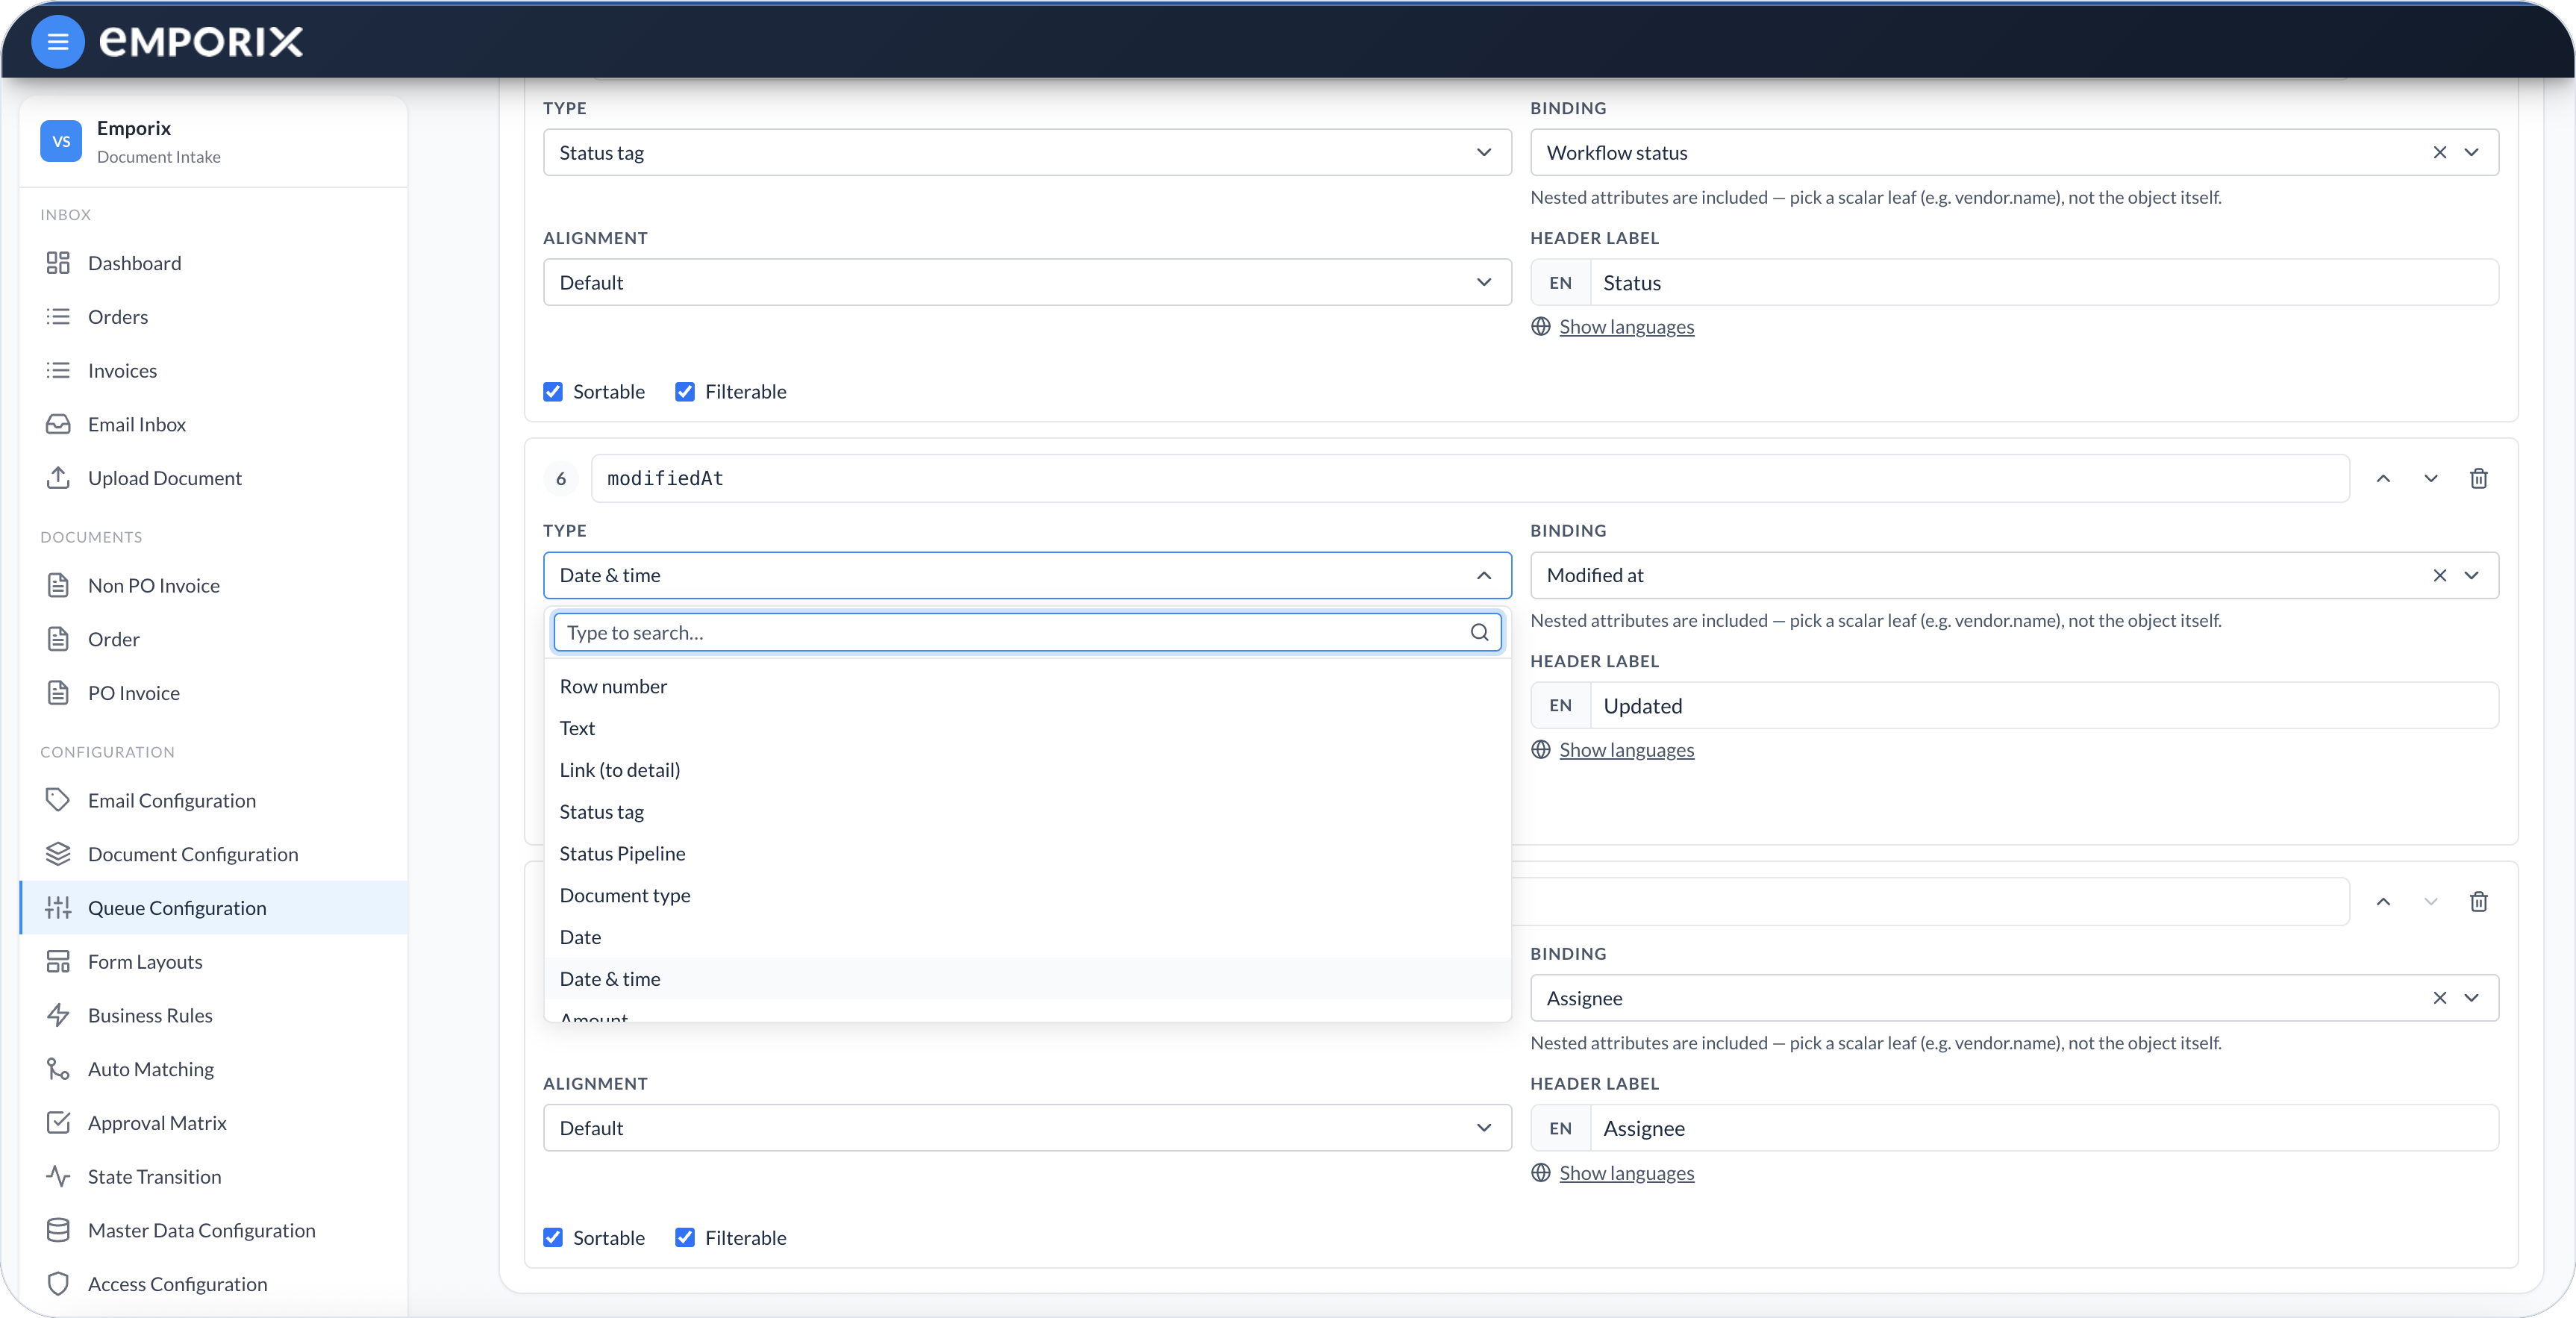Click the search magnifier icon in dropdown
The width and height of the screenshot is (2576, 1318).
tap(1479, 632)
